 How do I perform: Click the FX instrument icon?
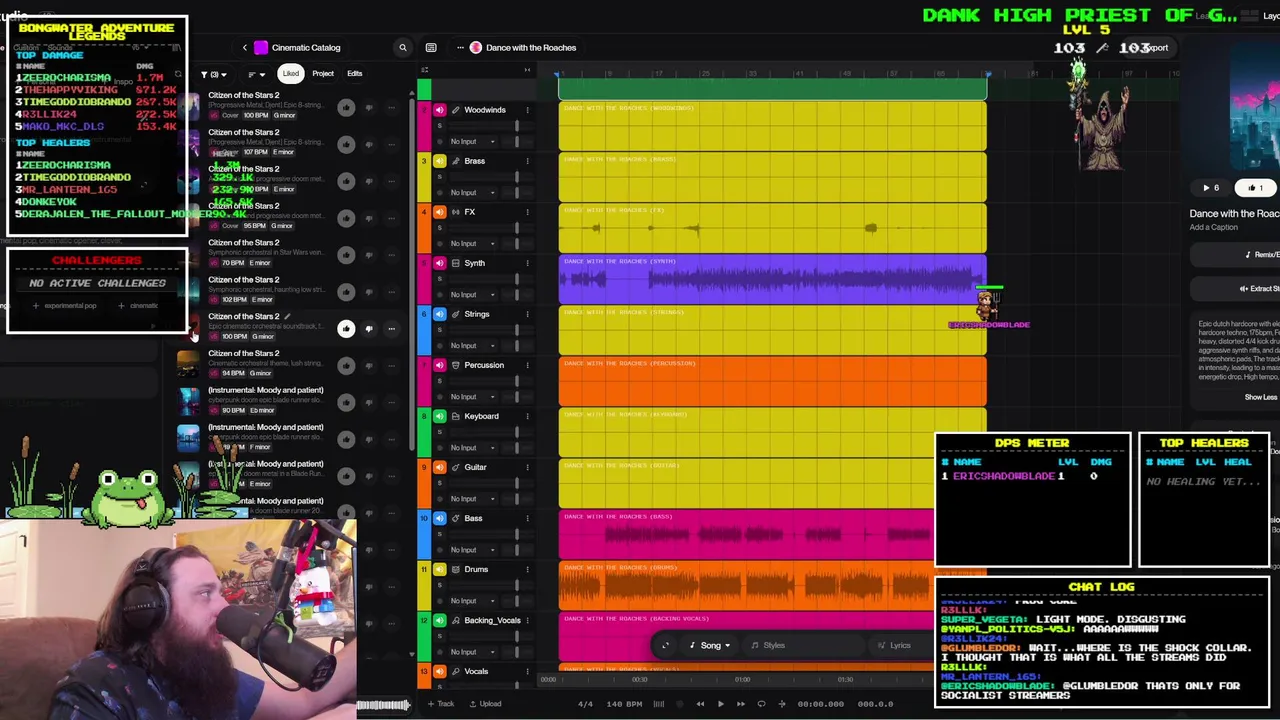tap(456, 212)
